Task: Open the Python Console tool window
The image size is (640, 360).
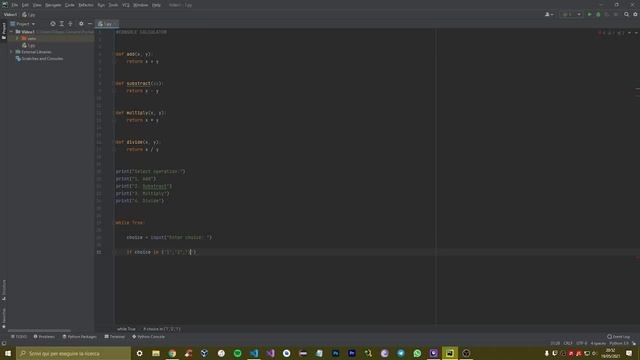Action: (148, 336)
